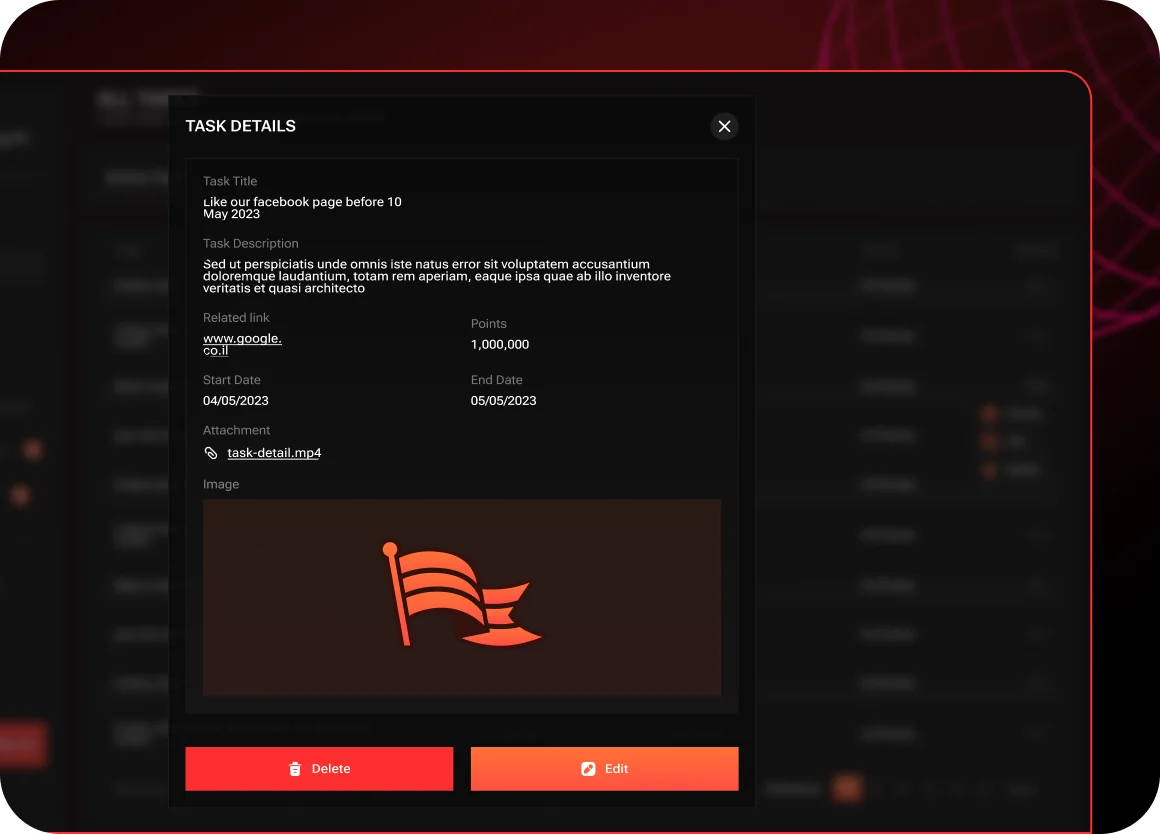Click the task description paragraph
Screen dimensions: 1160x834
tap(436, 276)
